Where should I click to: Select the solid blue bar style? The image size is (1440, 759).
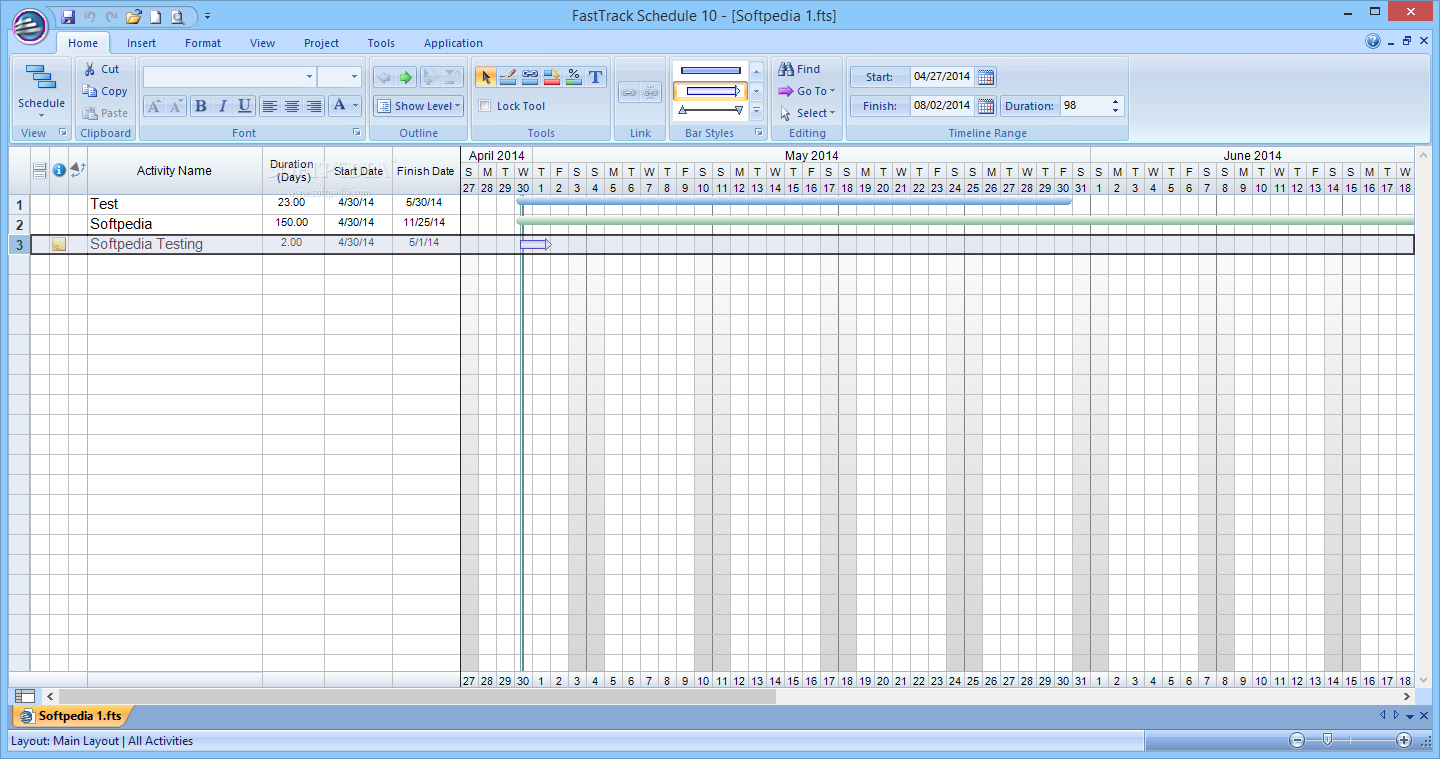pyautogui.click(x=711, y=70)
